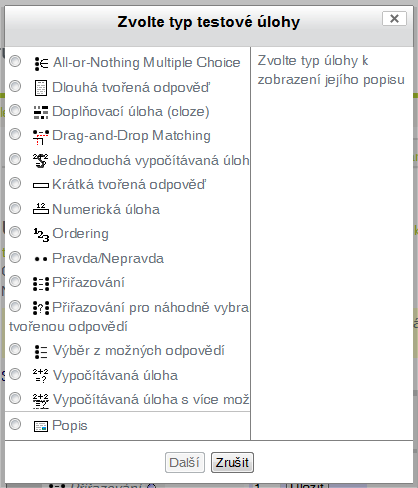418x488 pixels.
Task: Click the Vypočítávaná úloha 2+2 icon
Action: [41, 375]
